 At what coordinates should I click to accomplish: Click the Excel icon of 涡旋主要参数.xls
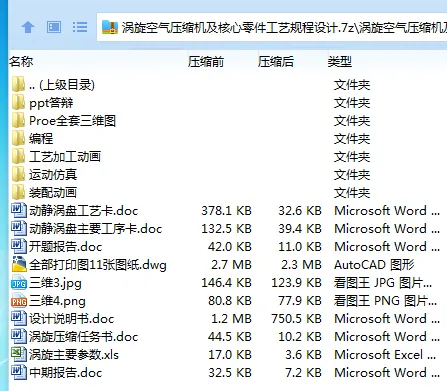pyautogui.click(x=19, y=355)
